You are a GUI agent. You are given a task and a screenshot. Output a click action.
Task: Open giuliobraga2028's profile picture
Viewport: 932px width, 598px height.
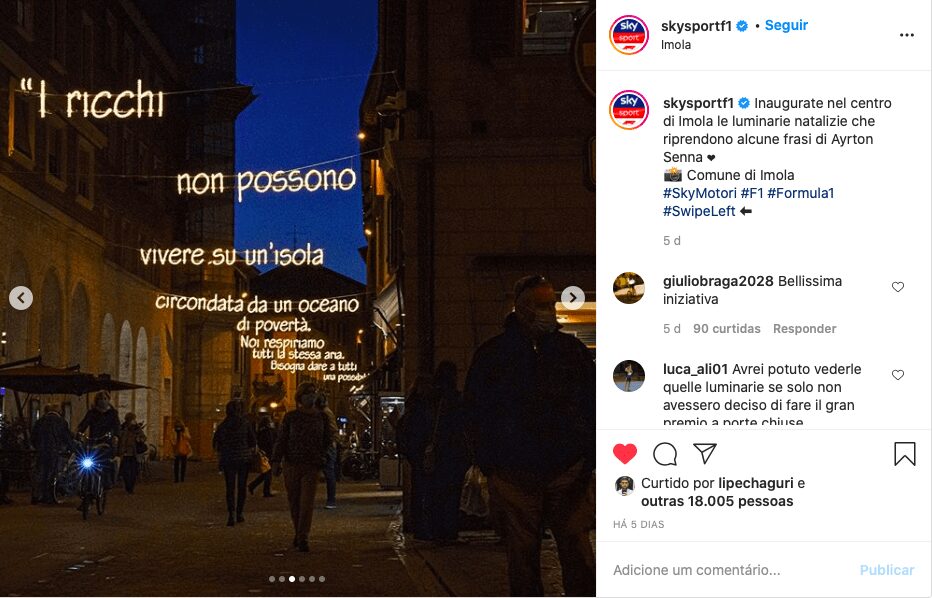coord(629,288)
